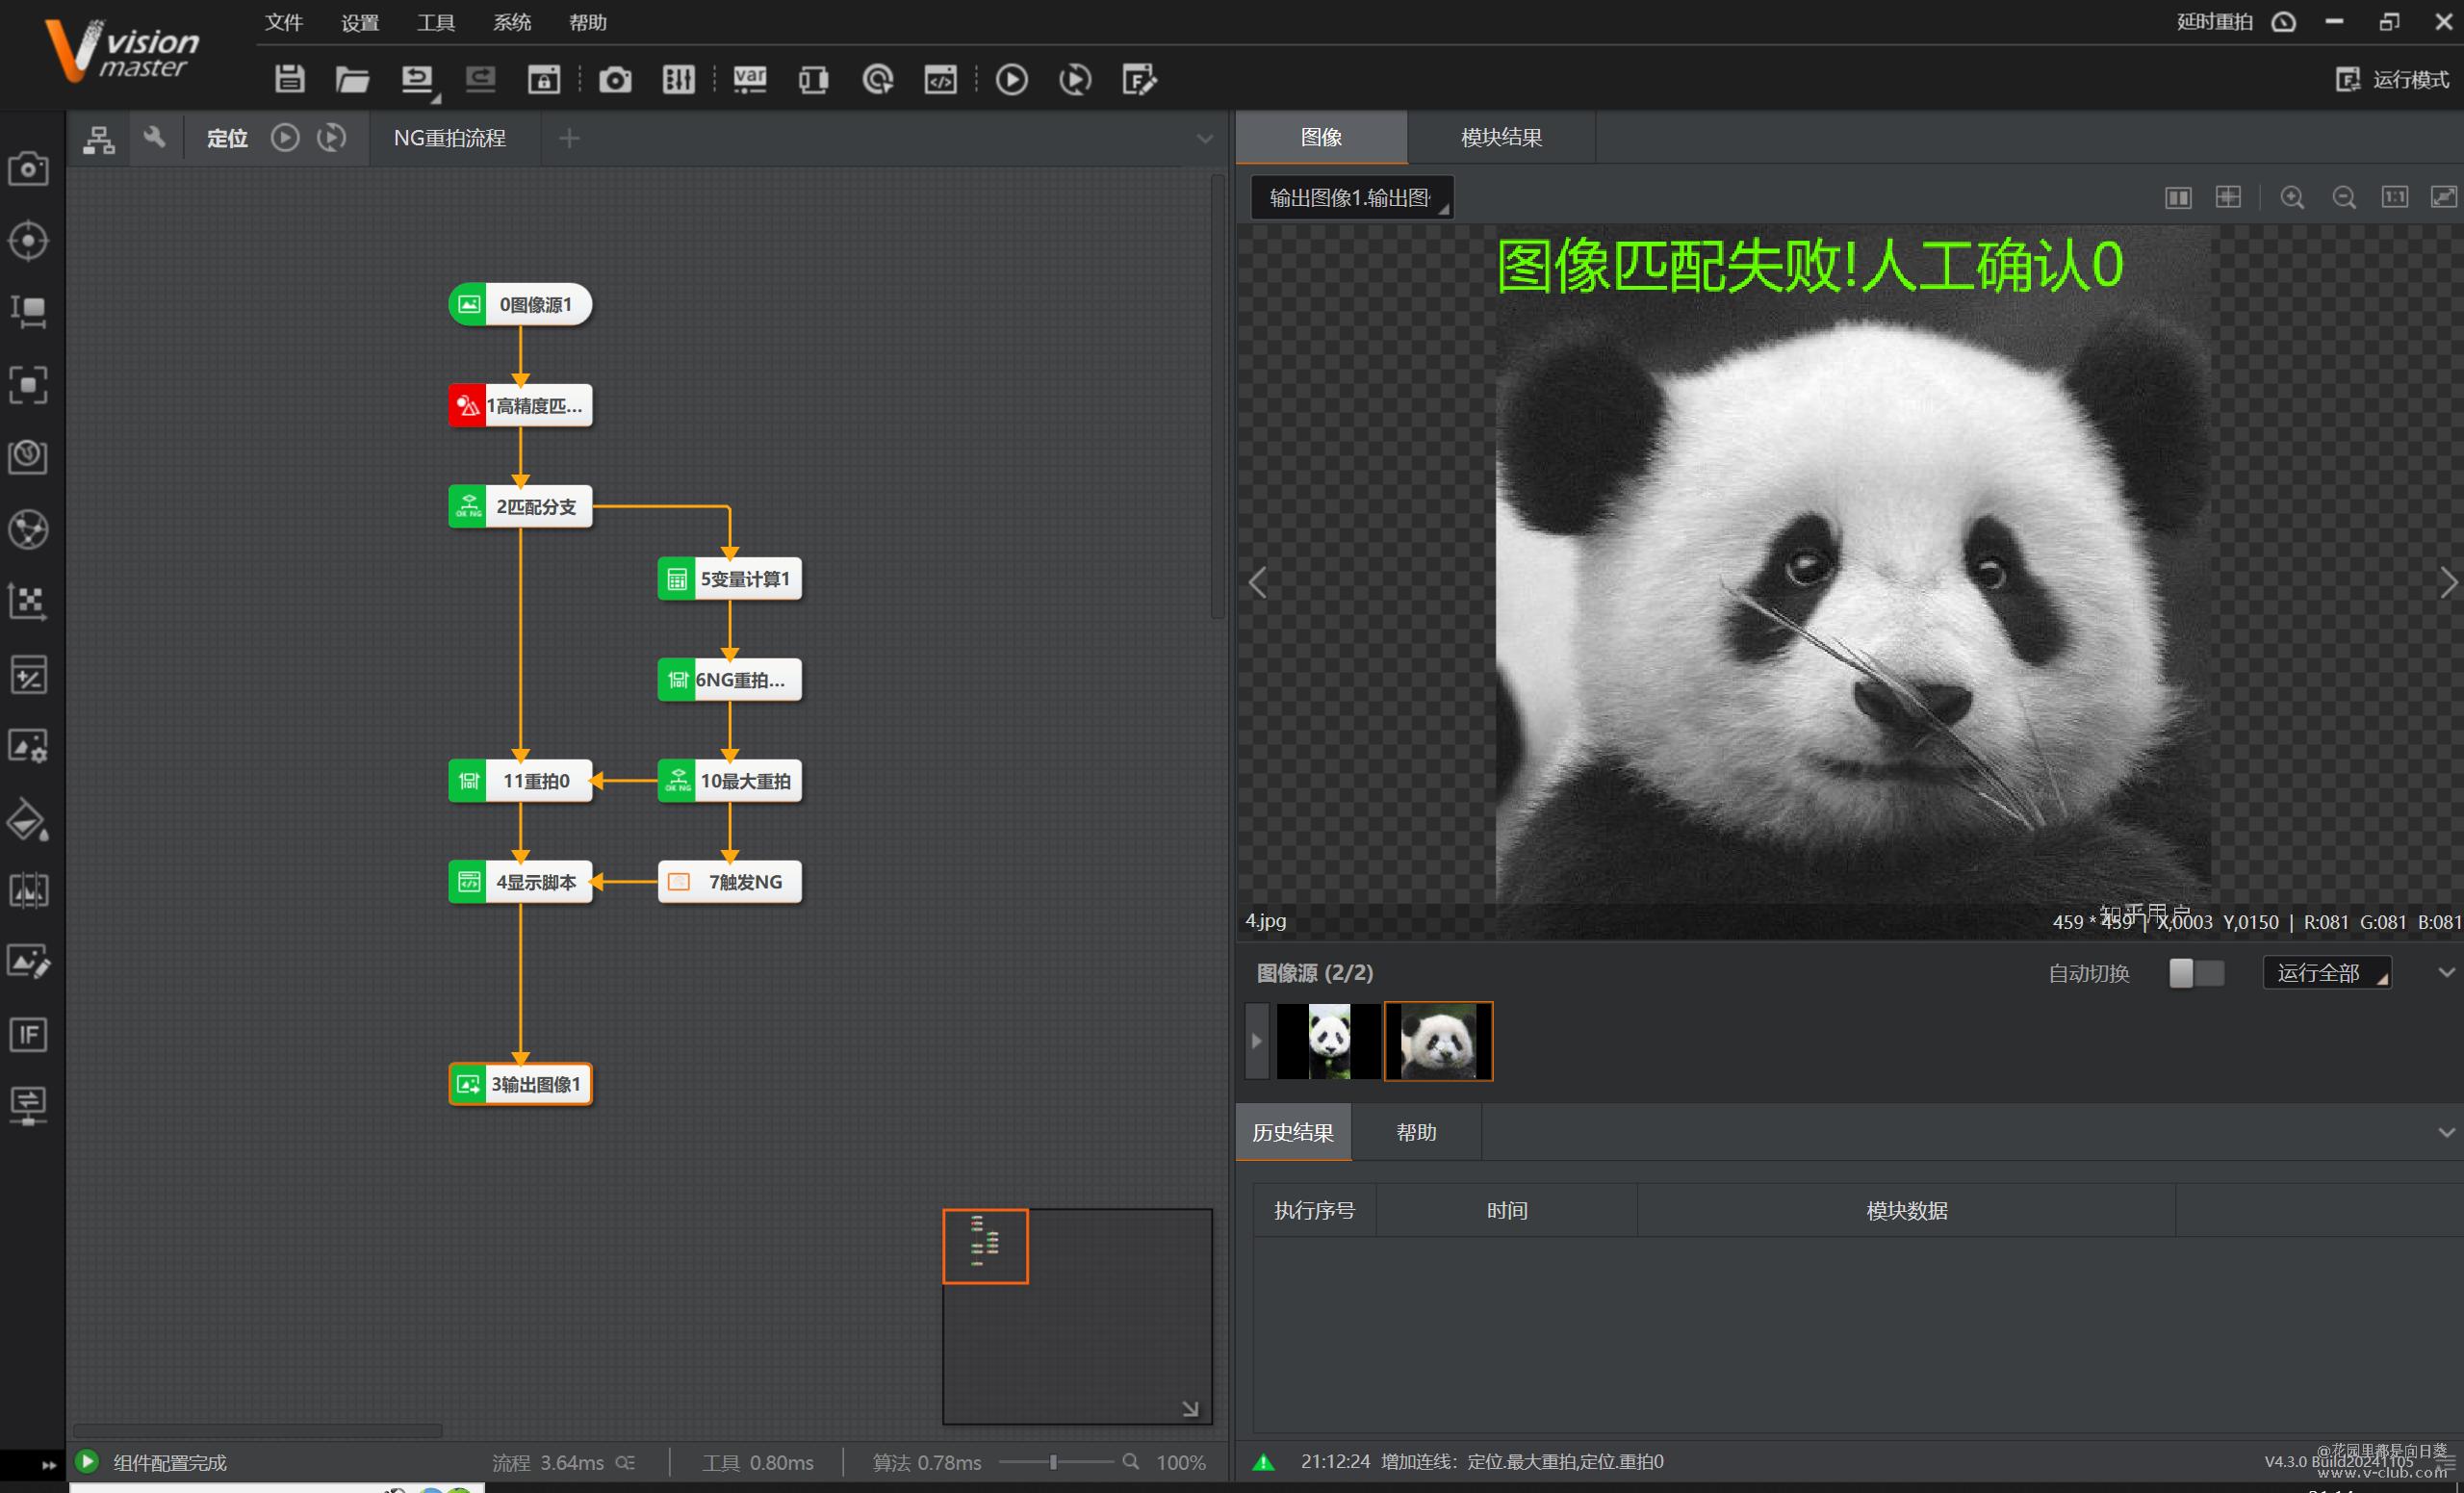
Task: Select the 10最大重拍 node
Action: coord(729,780)
